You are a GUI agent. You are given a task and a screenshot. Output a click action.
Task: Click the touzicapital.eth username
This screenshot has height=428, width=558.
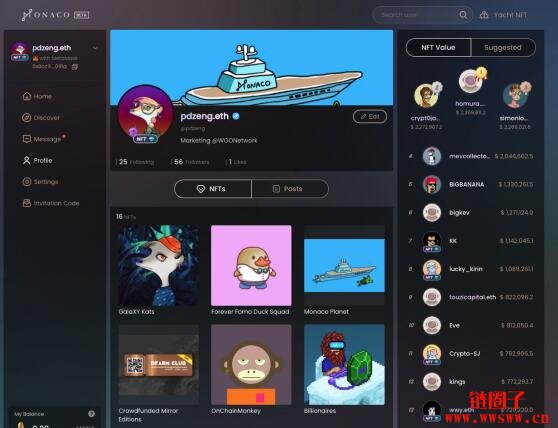click(473, 297)
